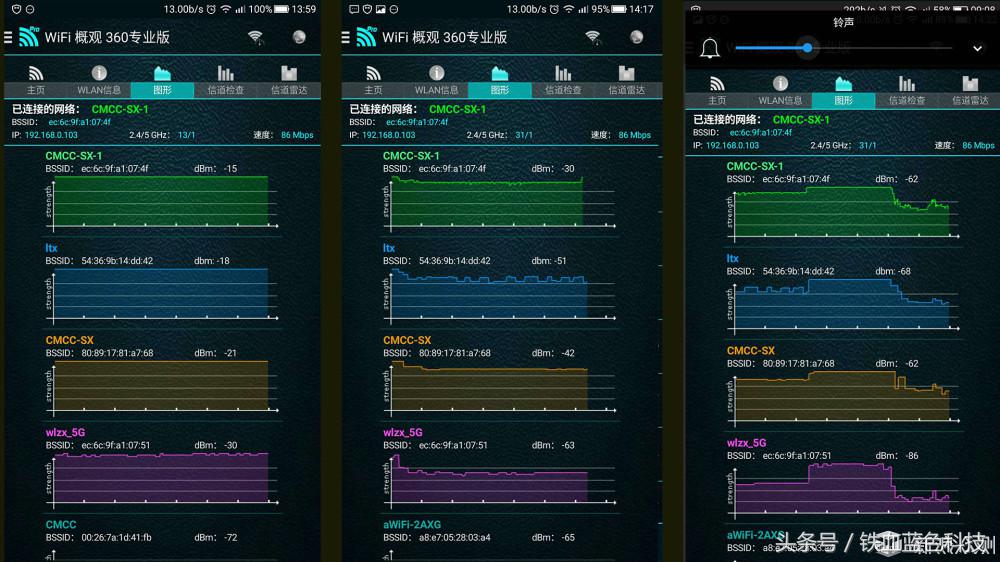Image resolution: width=1000 pixels, height=562 pixels.
Task: Tap shield icon in 13:59 status bar
Action: [17, 9]
